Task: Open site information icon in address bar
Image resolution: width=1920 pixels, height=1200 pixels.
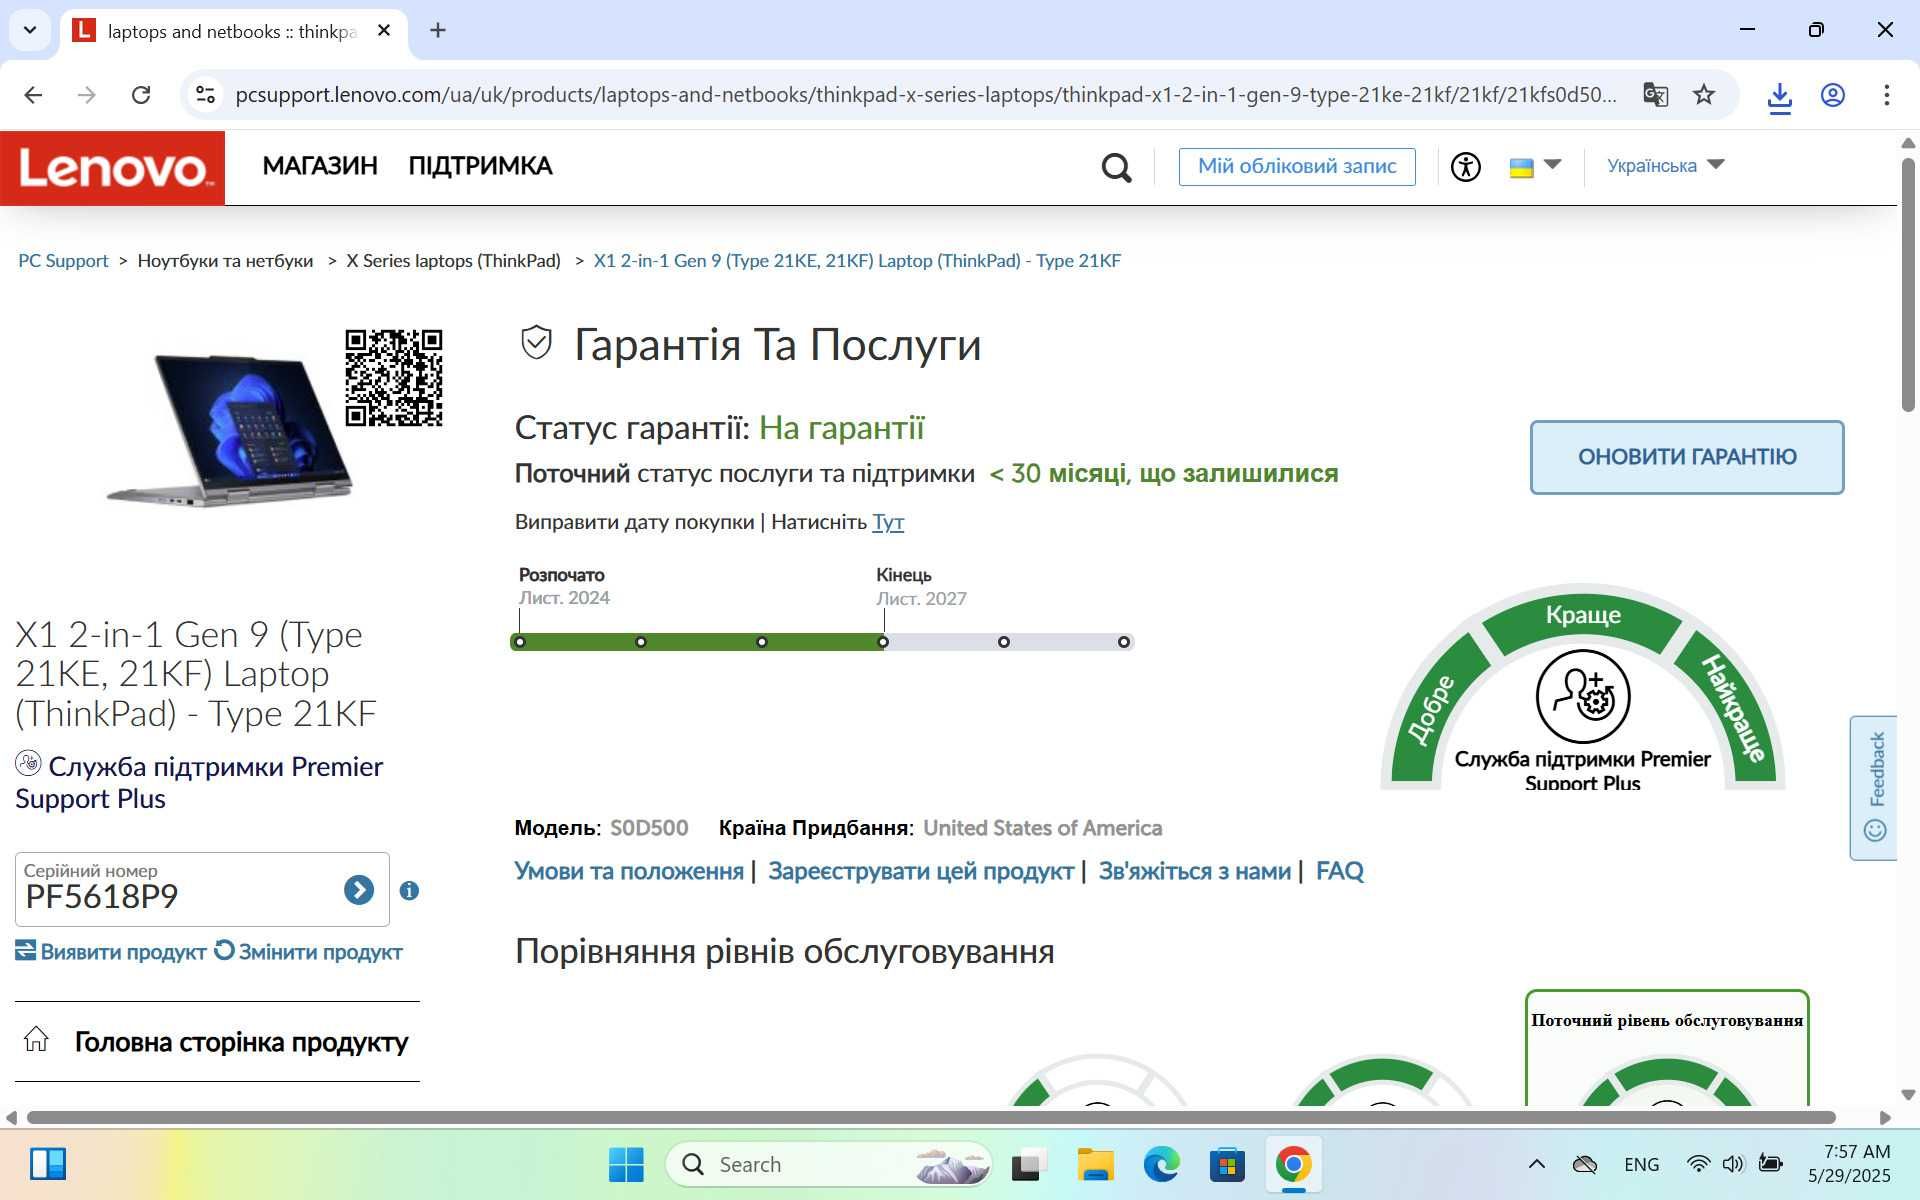Action: point(205,95)
